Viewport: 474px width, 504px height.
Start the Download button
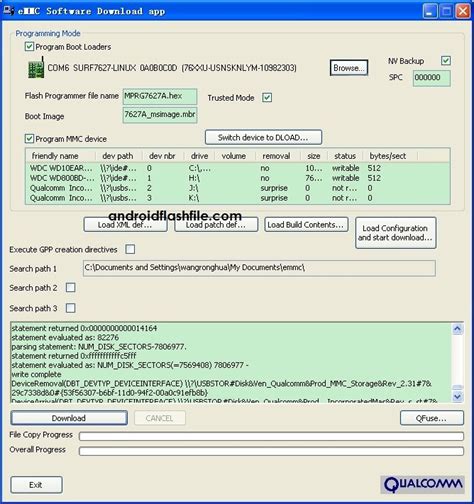click(x=69, y=418)
